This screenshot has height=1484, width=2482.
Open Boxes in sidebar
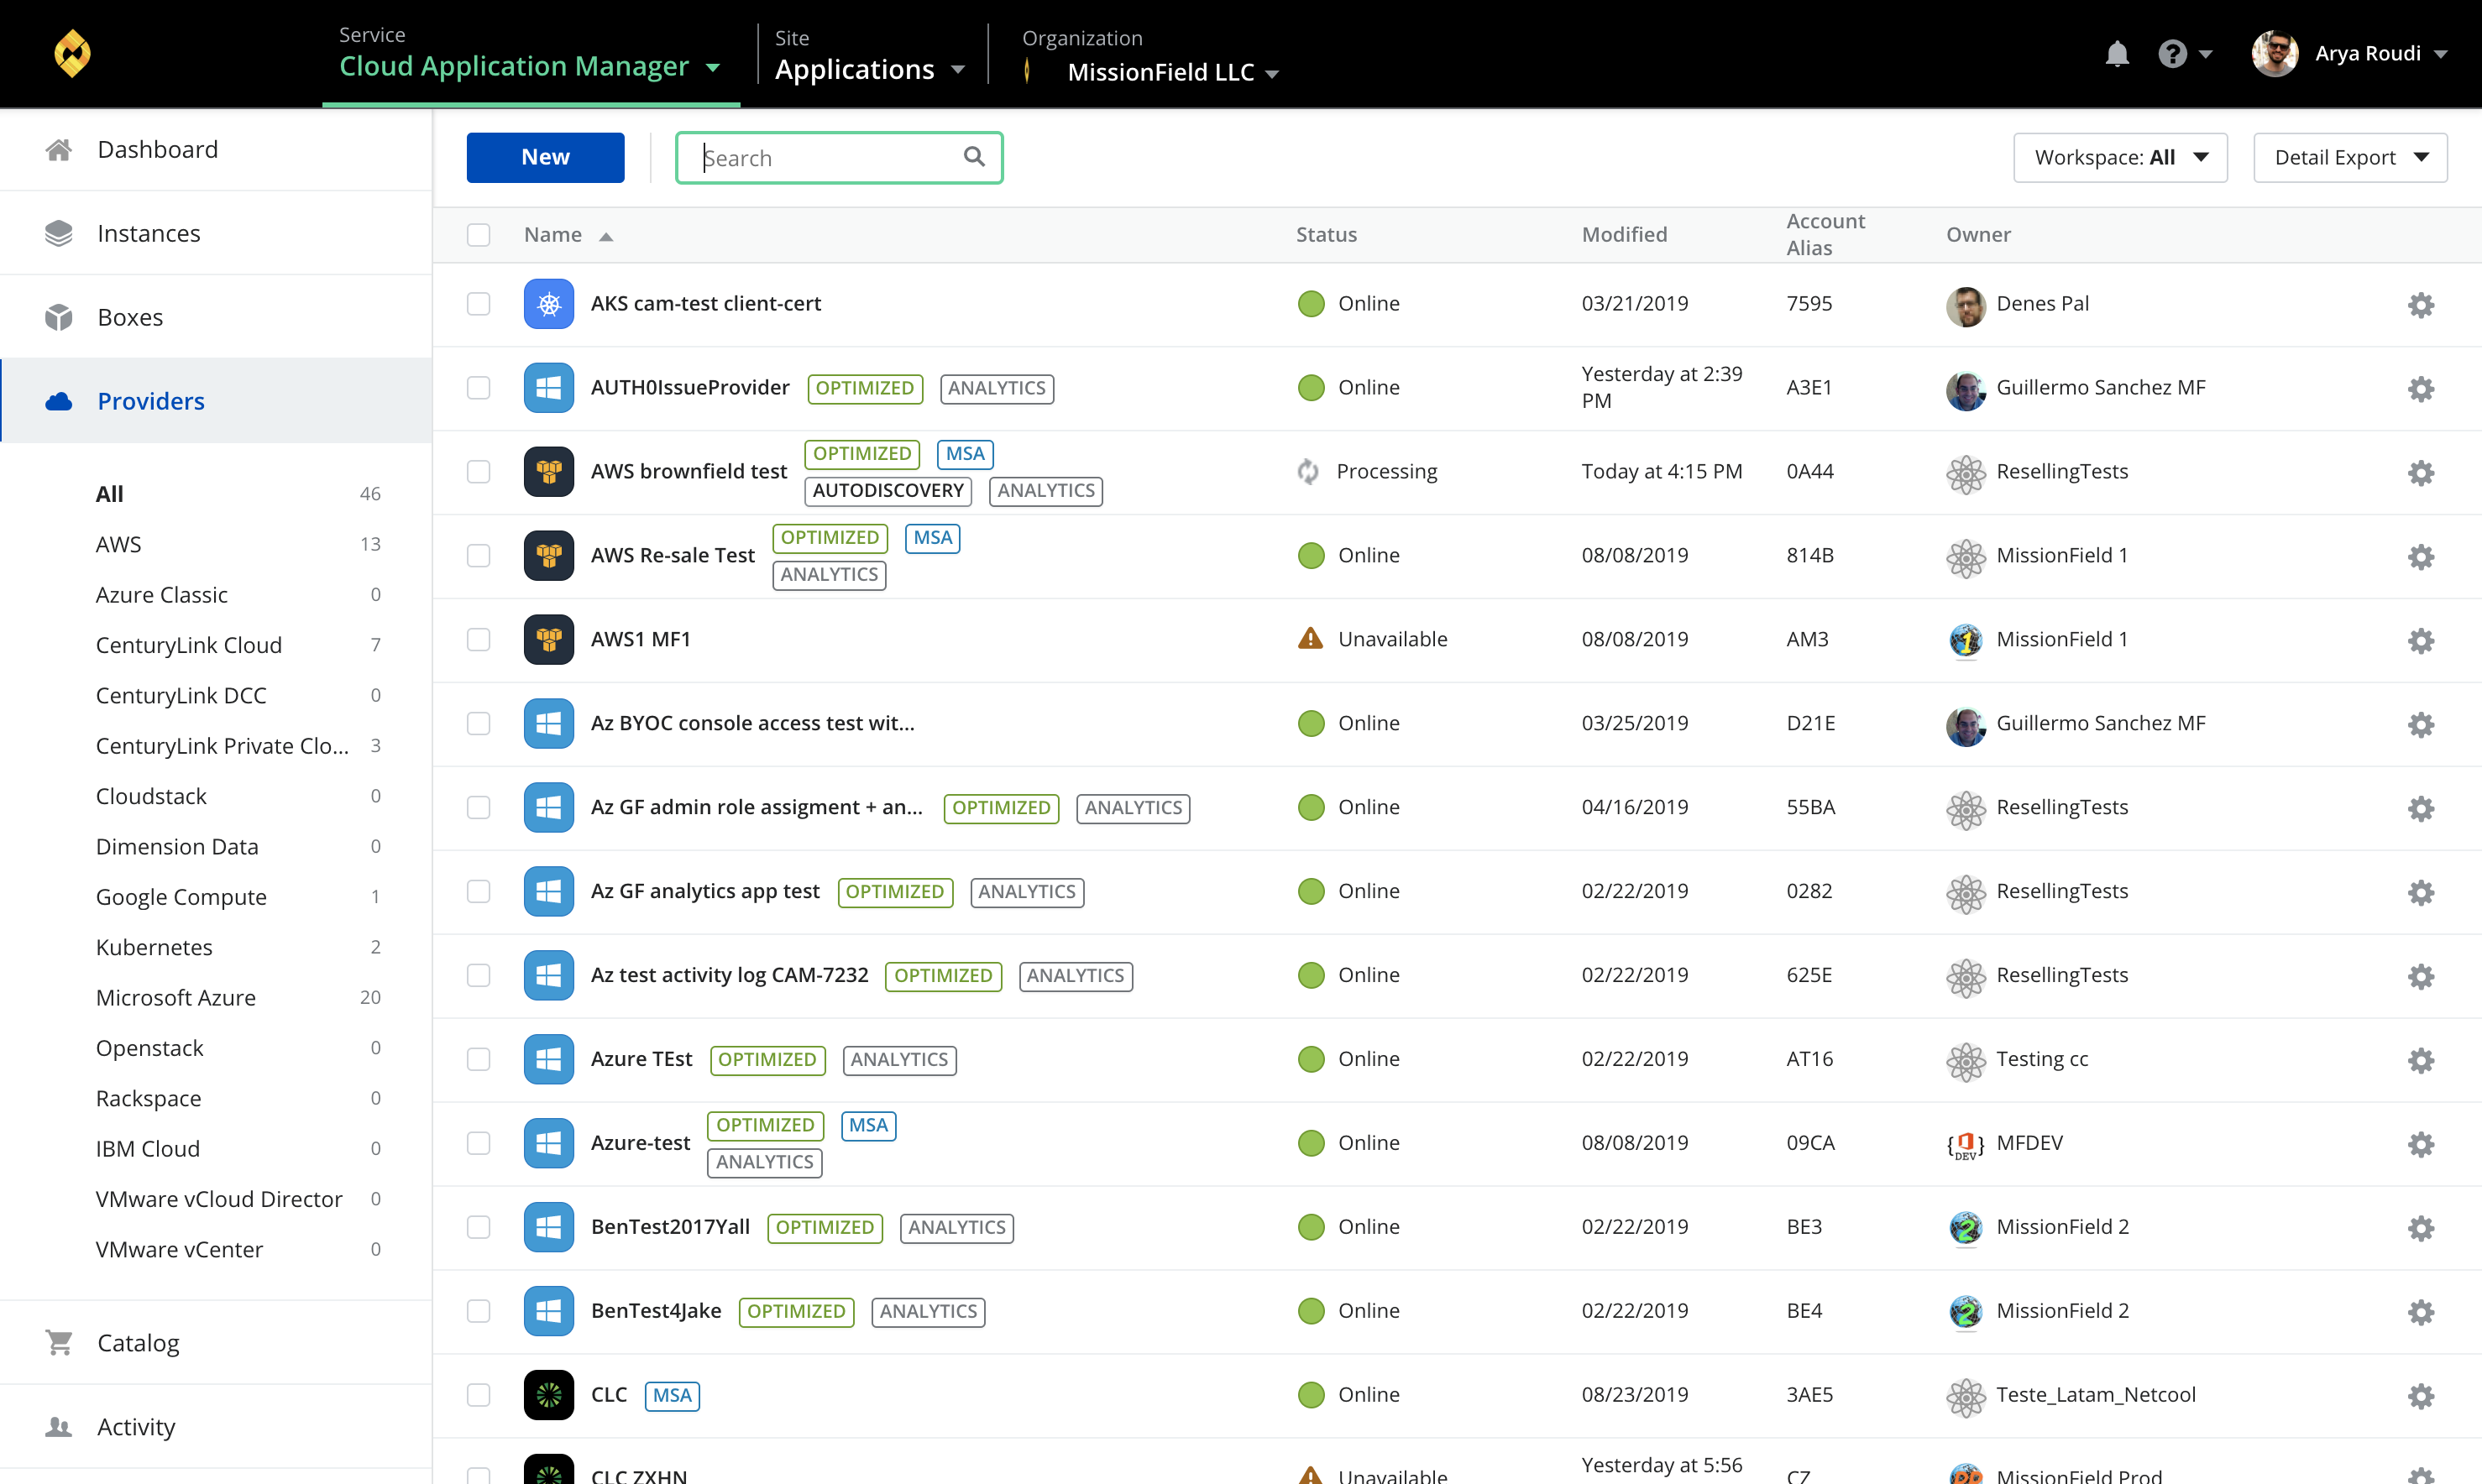point(216,318)
